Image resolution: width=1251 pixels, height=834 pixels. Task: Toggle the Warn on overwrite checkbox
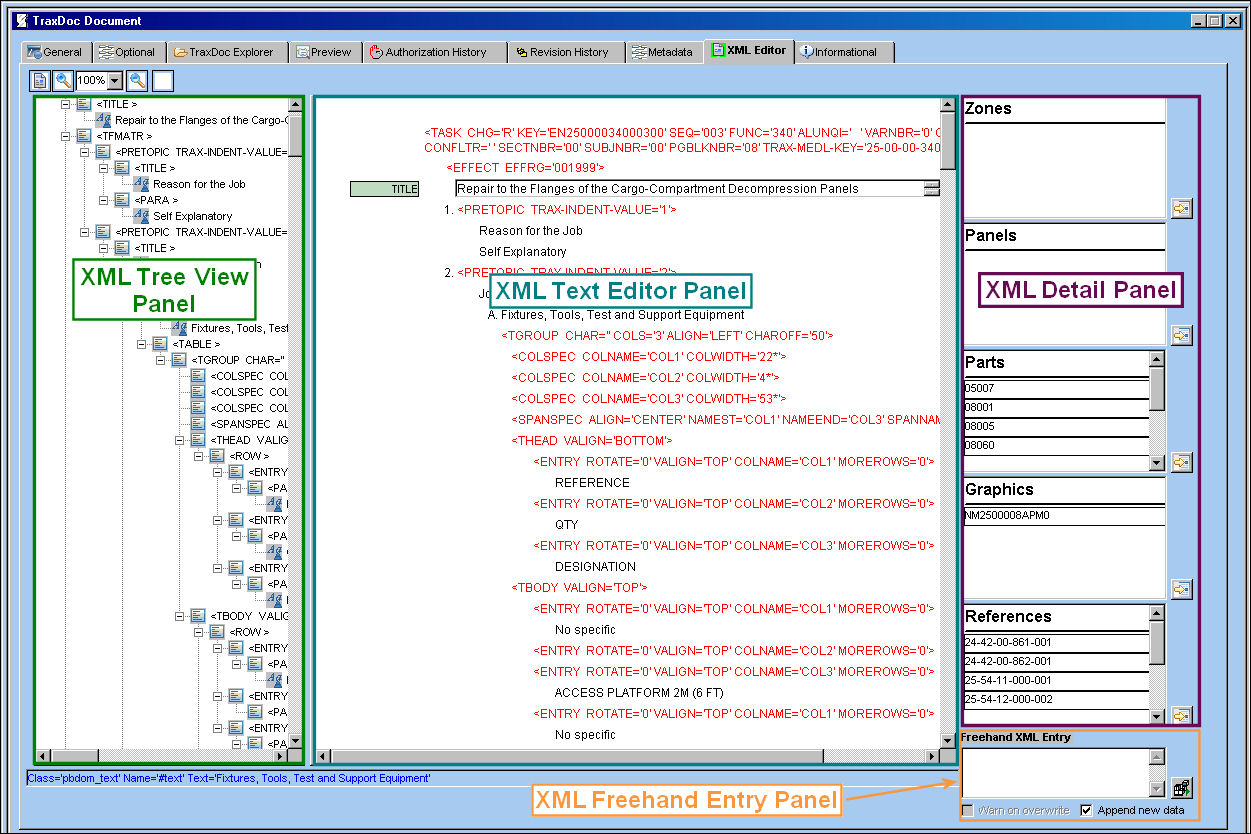[x=967, y=810]
